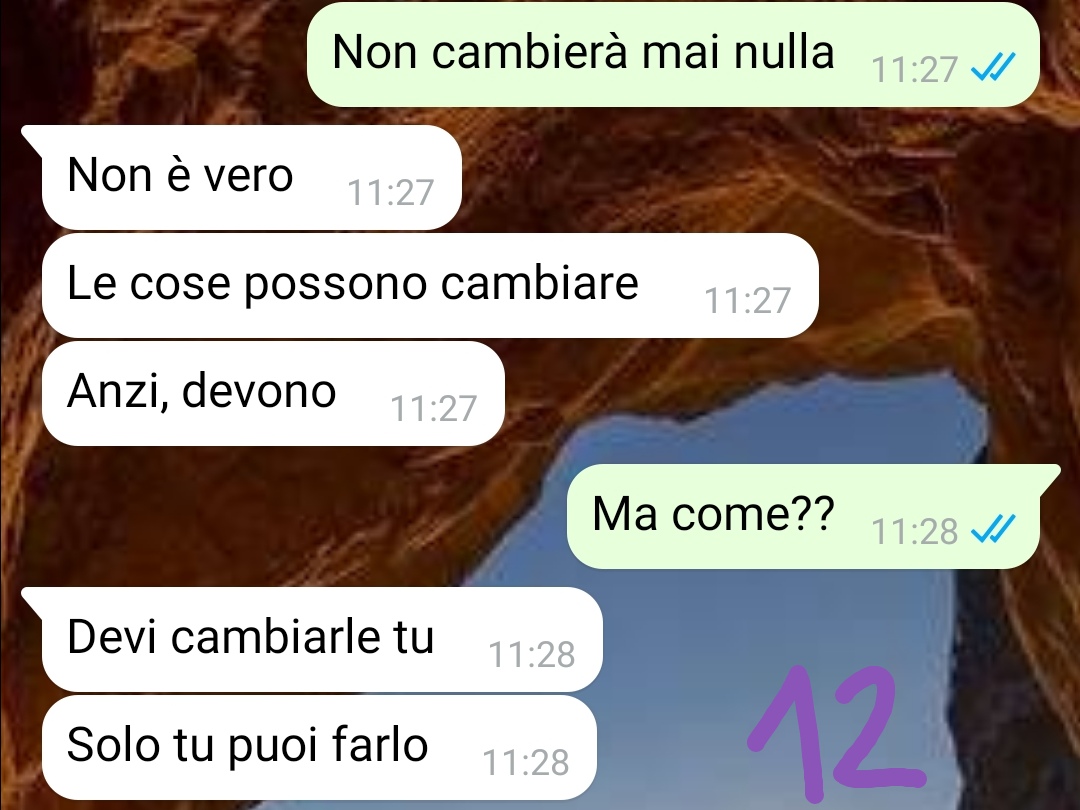Click the tail of the 'Ma come??' bubble
This screenshot has width=1080, height=810.
1050,477
